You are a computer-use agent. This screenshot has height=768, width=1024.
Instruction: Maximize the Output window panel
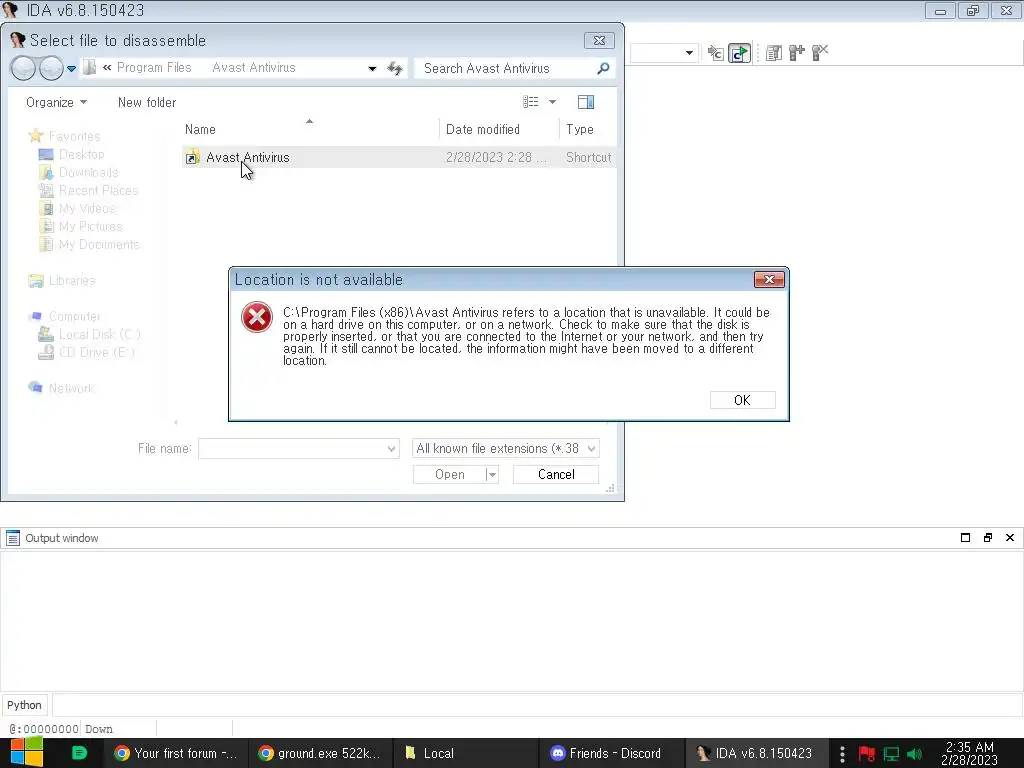pos(965,537)
